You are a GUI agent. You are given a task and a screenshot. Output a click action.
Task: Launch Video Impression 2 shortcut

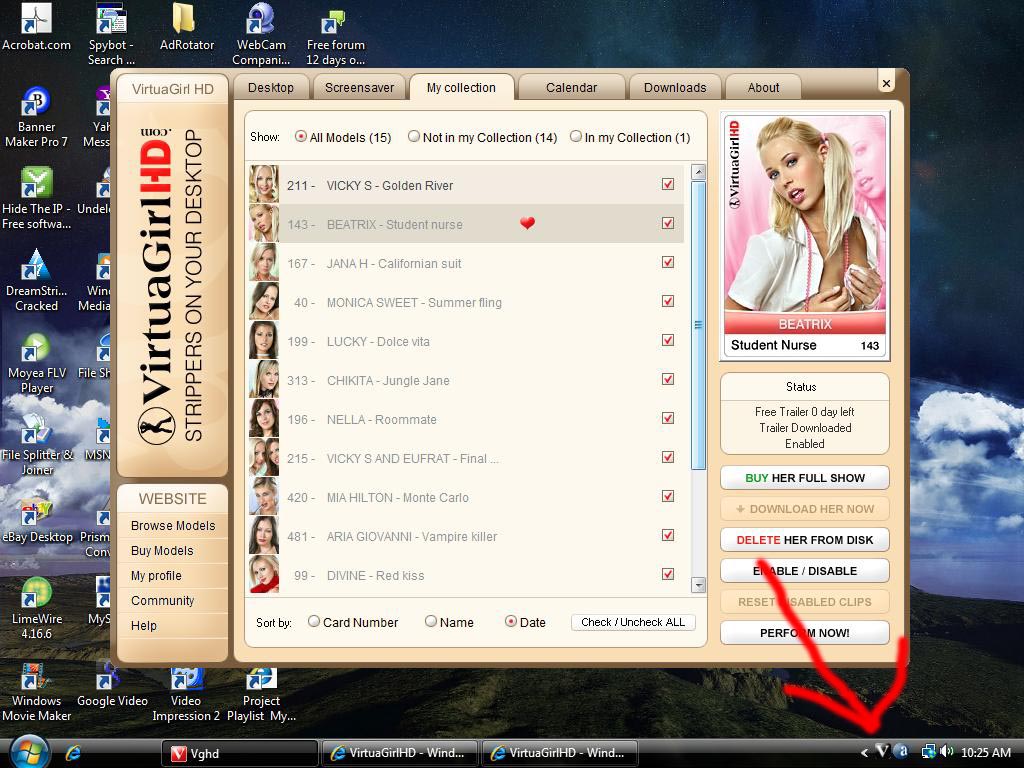point(185,695)
